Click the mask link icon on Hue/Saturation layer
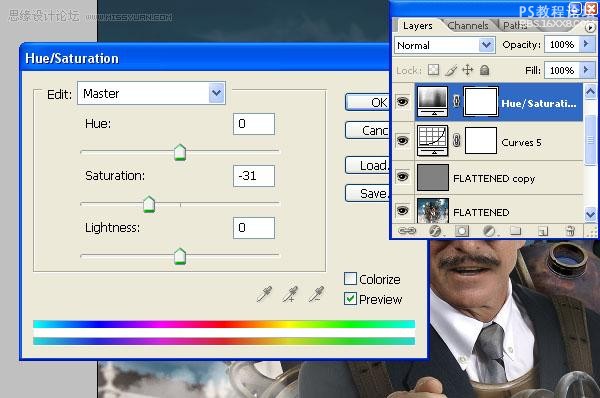 click(456, 101)
